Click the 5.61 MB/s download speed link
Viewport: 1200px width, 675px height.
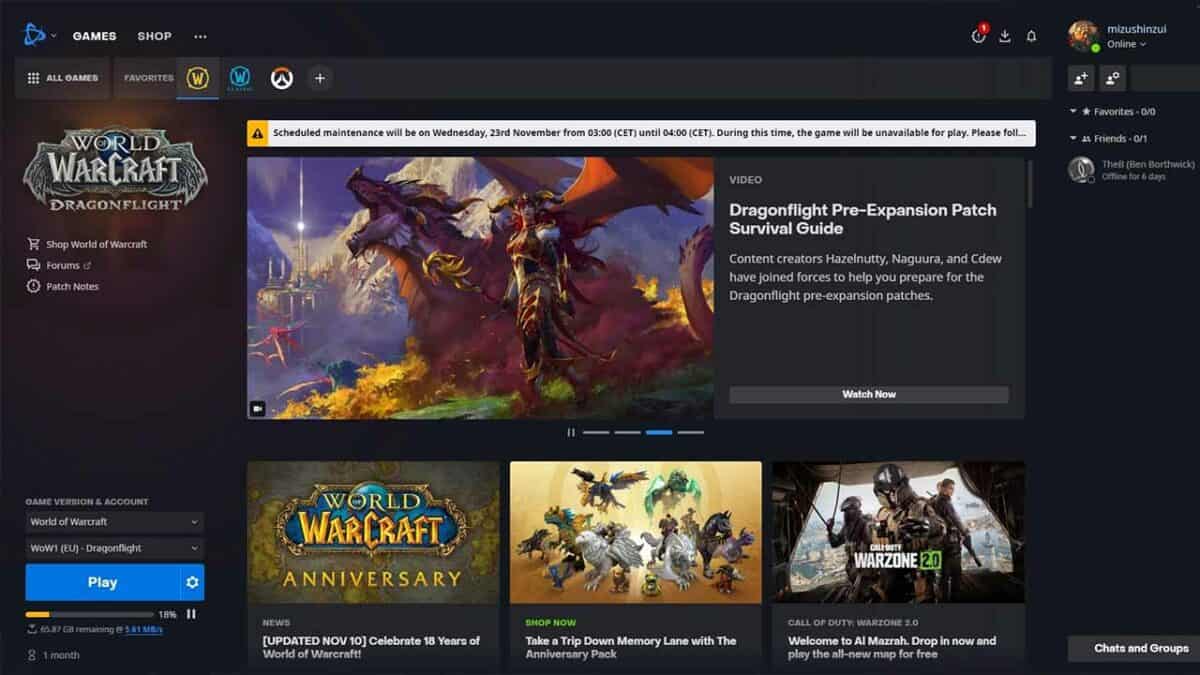pos(143,630)
